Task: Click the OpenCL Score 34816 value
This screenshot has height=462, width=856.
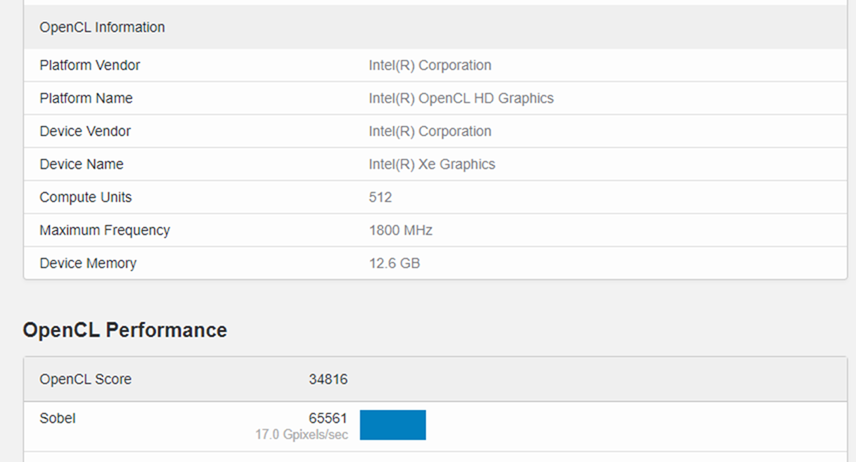Action: click(328, 379)
